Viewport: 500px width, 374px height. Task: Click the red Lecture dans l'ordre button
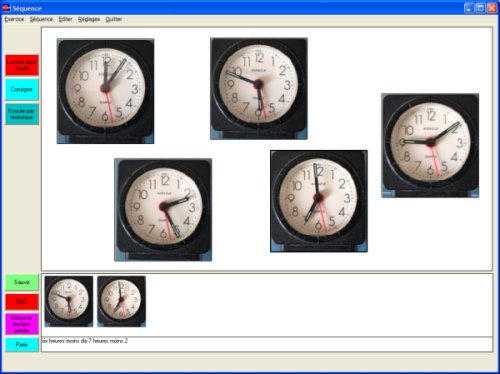[22, 65]
